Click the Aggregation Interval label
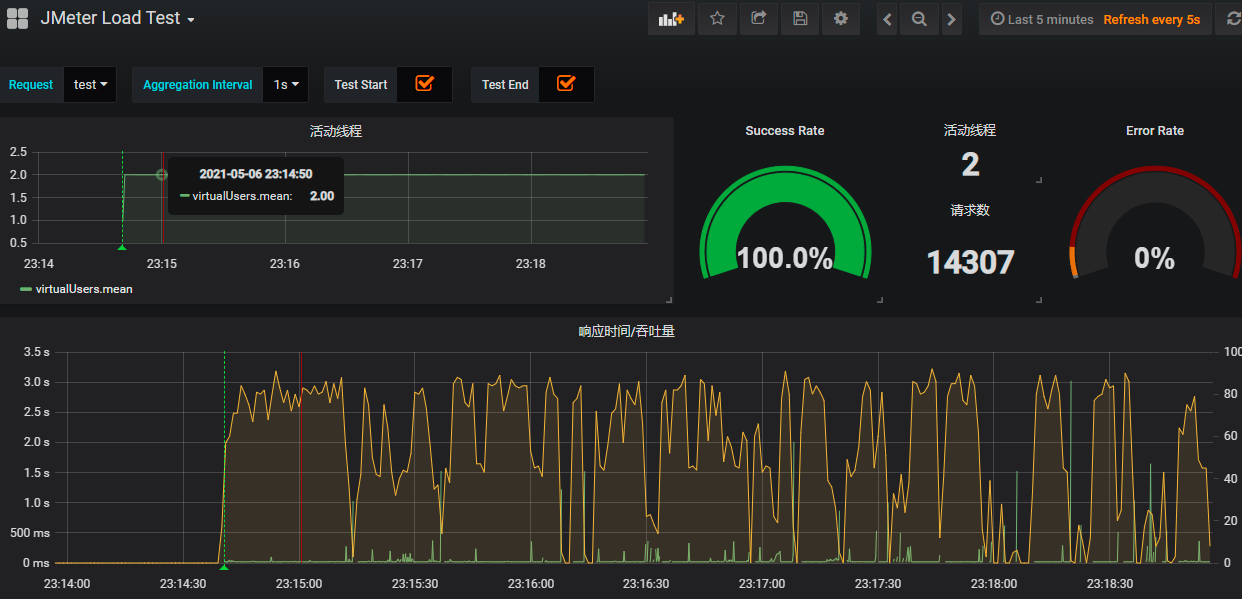1242x599 pixels. tap(198, 85)
